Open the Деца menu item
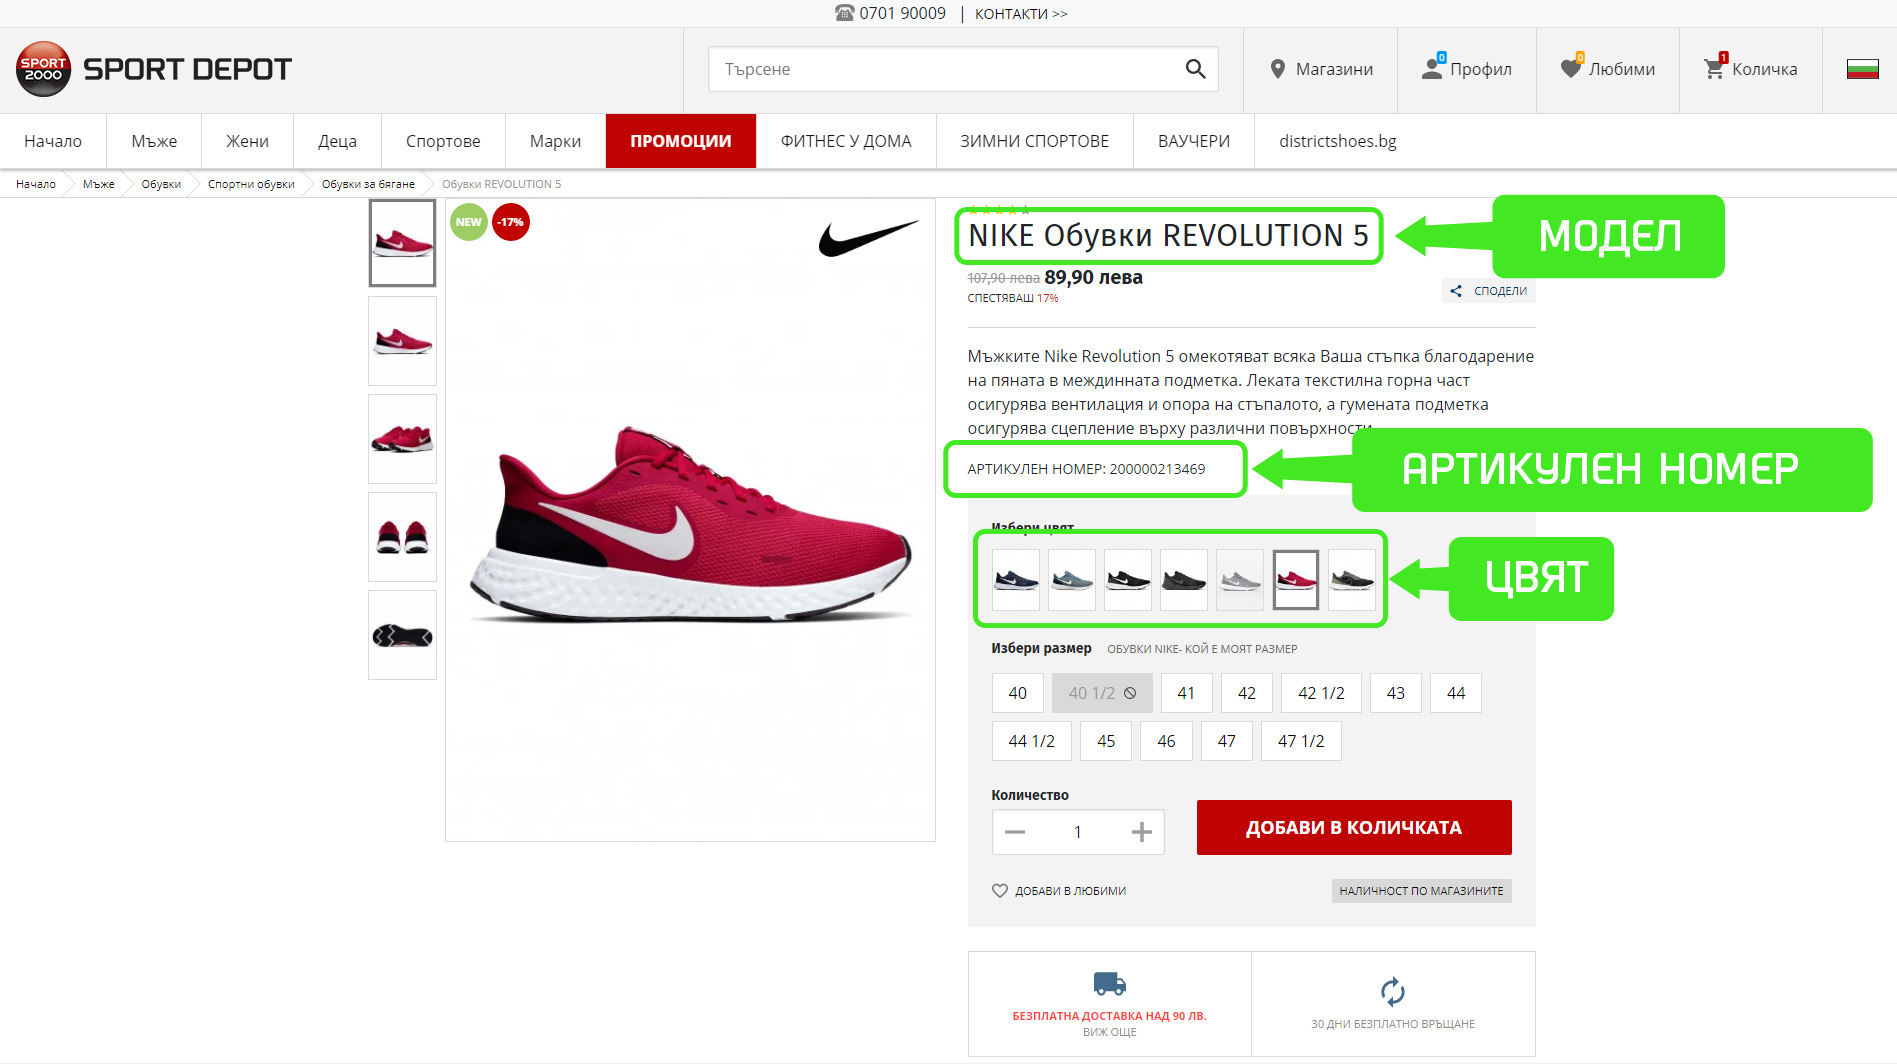 point(337,141)
